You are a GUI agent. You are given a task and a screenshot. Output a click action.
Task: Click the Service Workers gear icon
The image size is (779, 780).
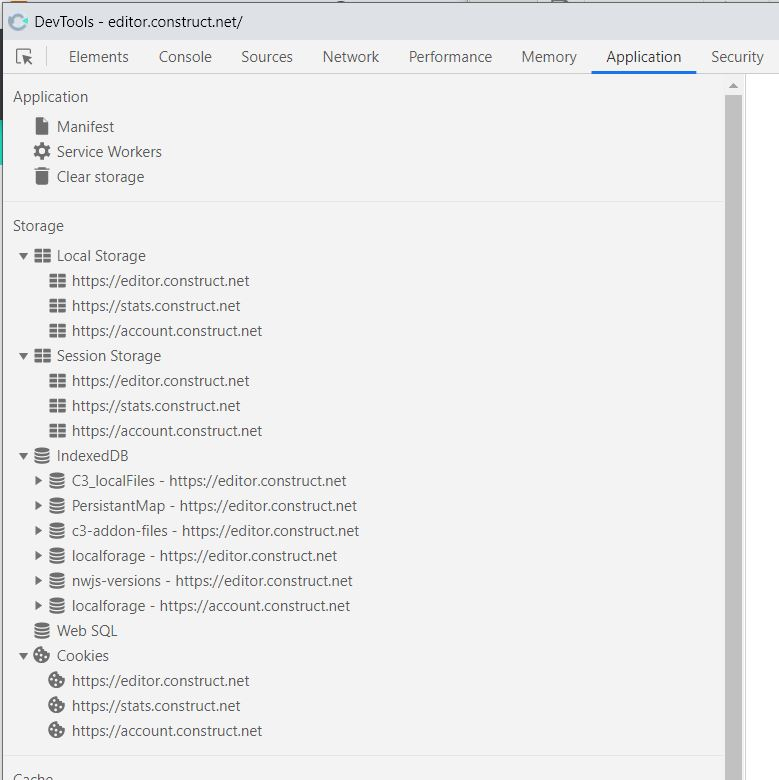coord(42,151)
